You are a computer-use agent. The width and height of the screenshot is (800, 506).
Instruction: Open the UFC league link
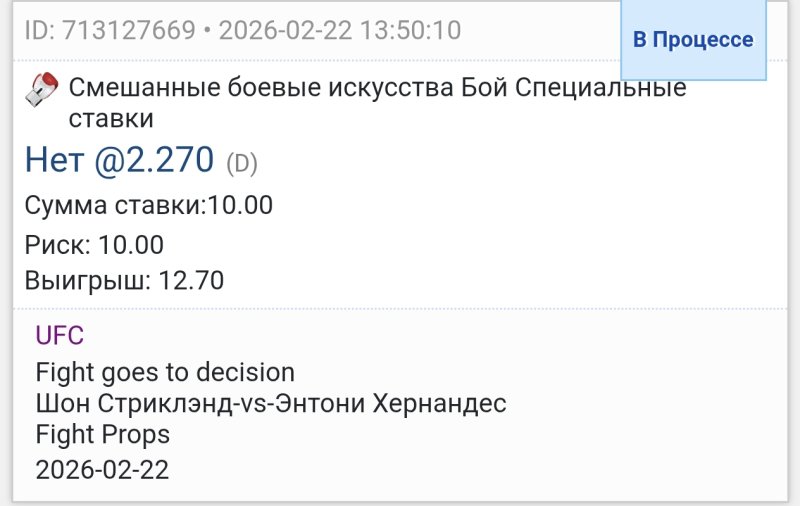[x=60, y=336]
